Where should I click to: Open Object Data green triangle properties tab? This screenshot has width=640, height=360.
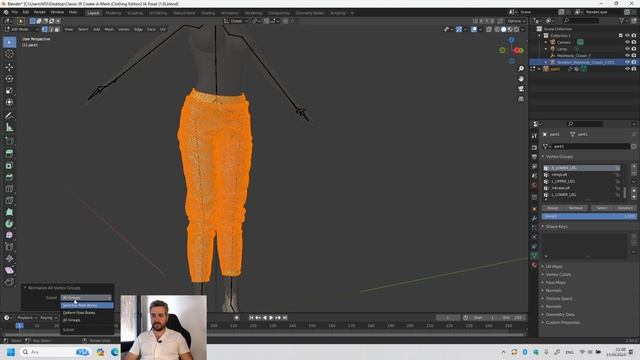click(534, 256)
